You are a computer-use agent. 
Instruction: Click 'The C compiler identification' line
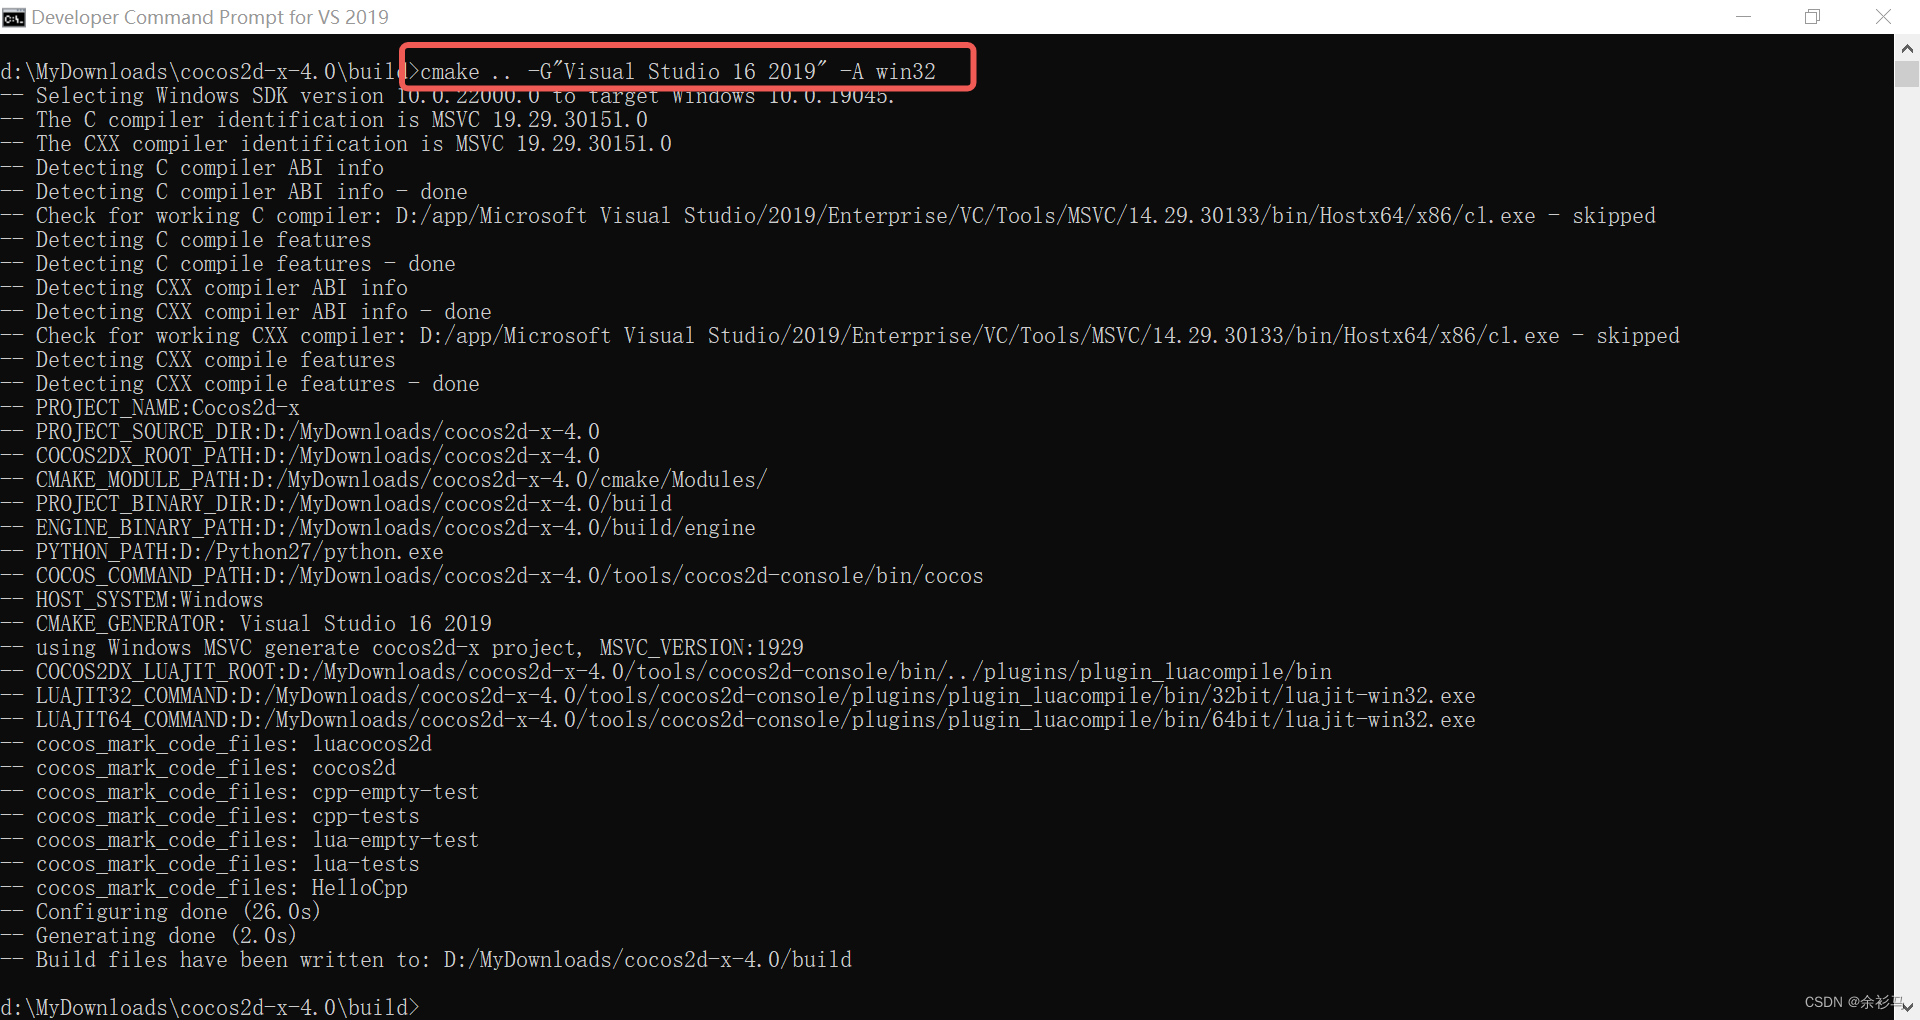[324, 120]
